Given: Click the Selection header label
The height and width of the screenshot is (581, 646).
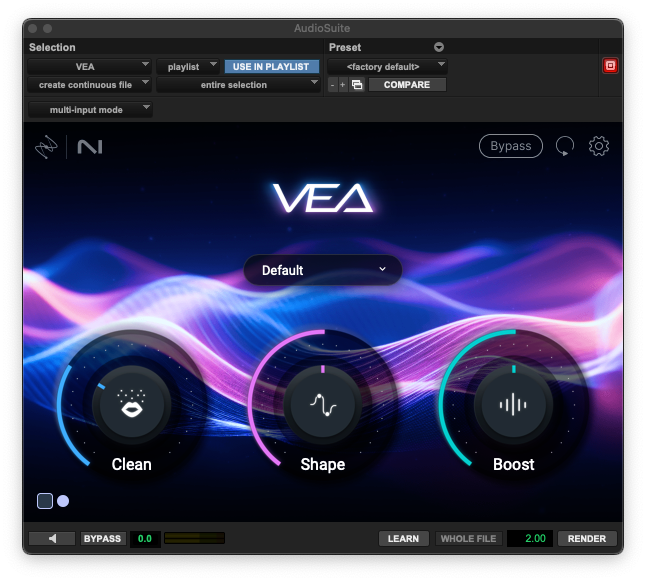Looking at the screenshot, I should pos(52,47).
